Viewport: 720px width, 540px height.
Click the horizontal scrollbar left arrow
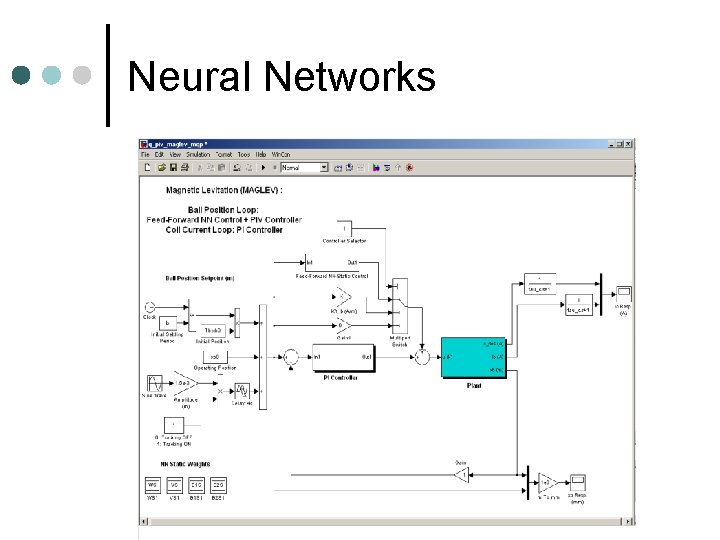144,521
